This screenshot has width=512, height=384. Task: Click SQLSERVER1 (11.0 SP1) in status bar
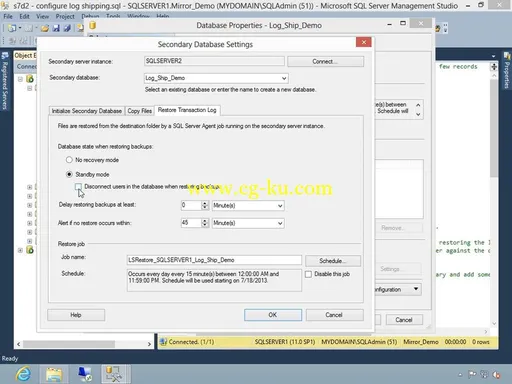(x=285, y=342)
